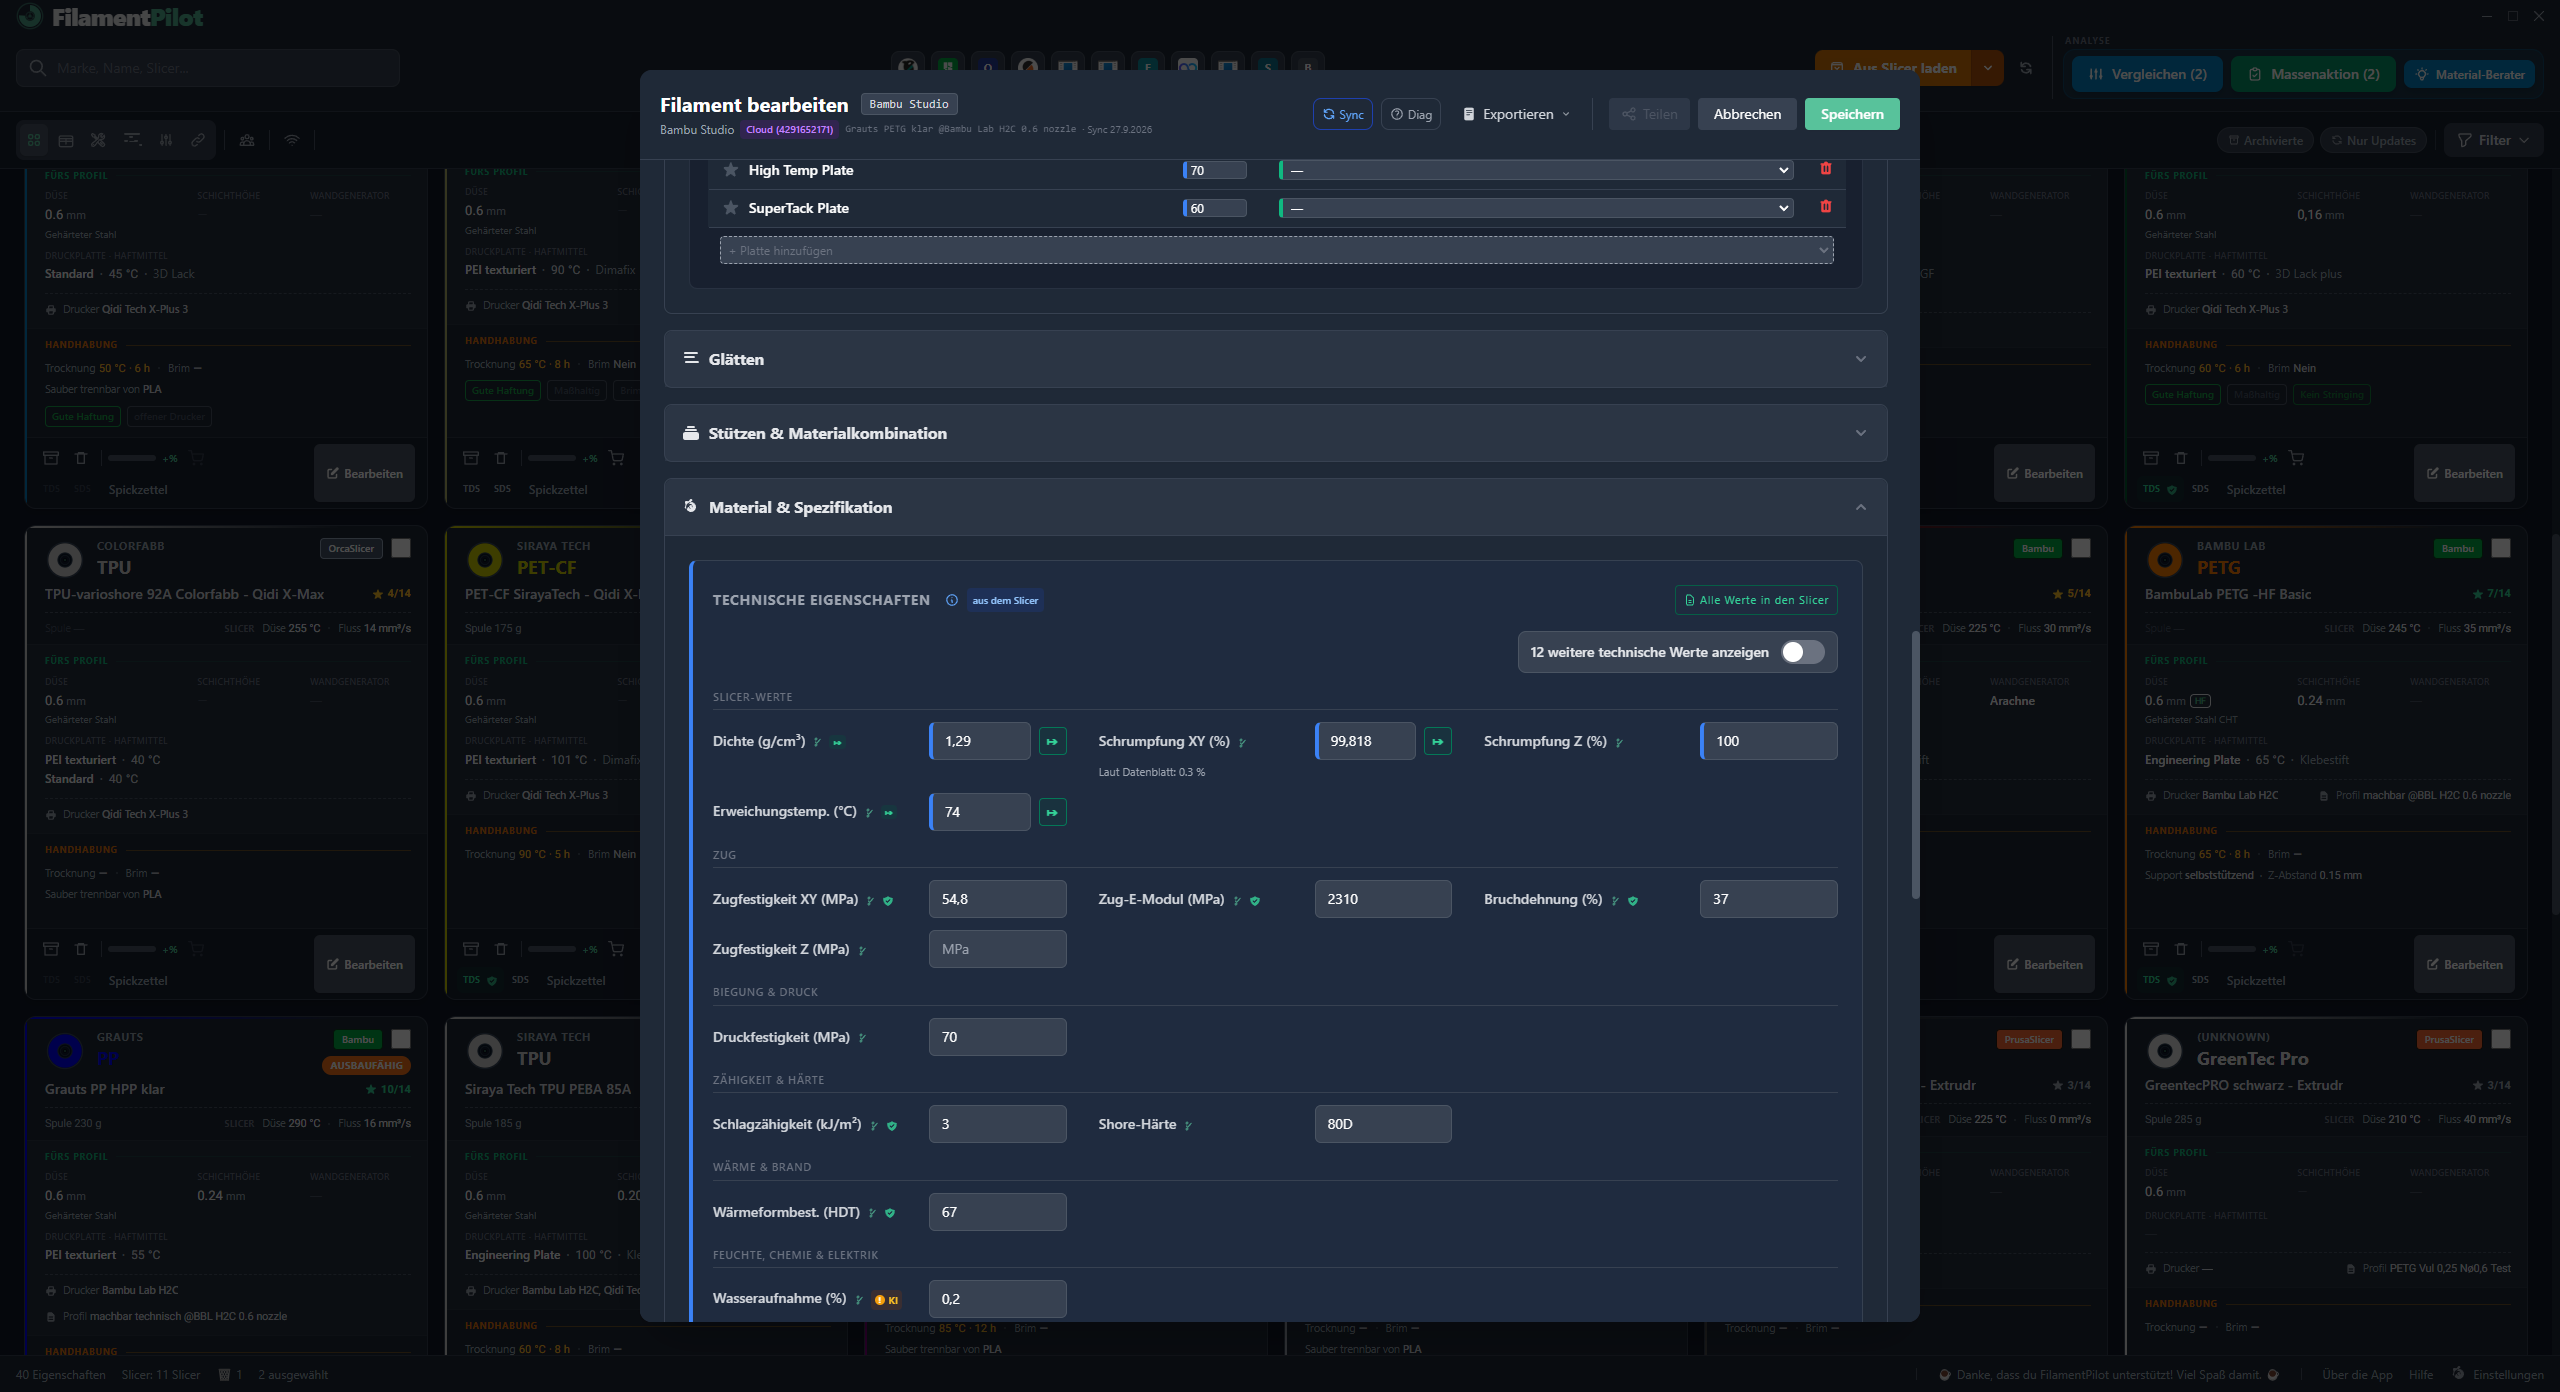
Task: Expand Stützen & Materialkombination section
Action: [1275, 433]
